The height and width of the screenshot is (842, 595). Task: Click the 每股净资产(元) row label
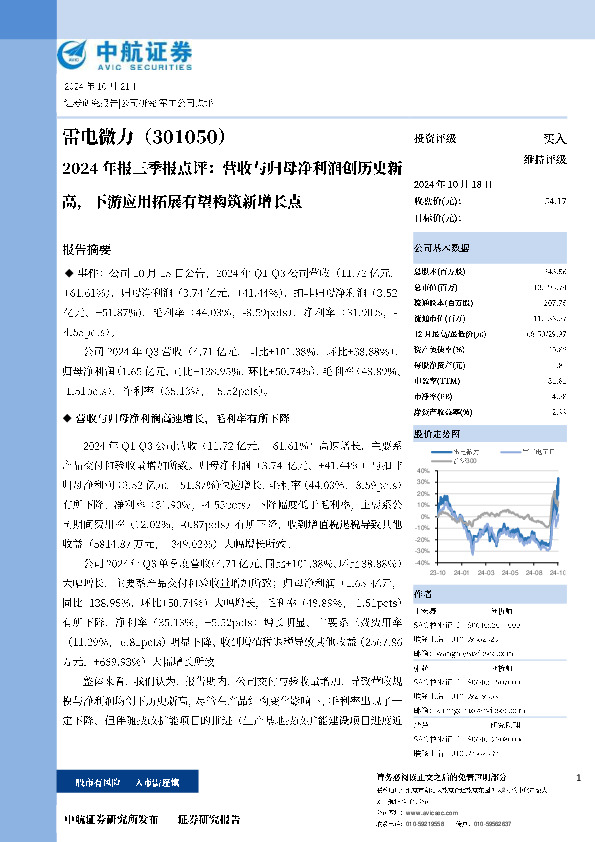(x=439, y=365)
